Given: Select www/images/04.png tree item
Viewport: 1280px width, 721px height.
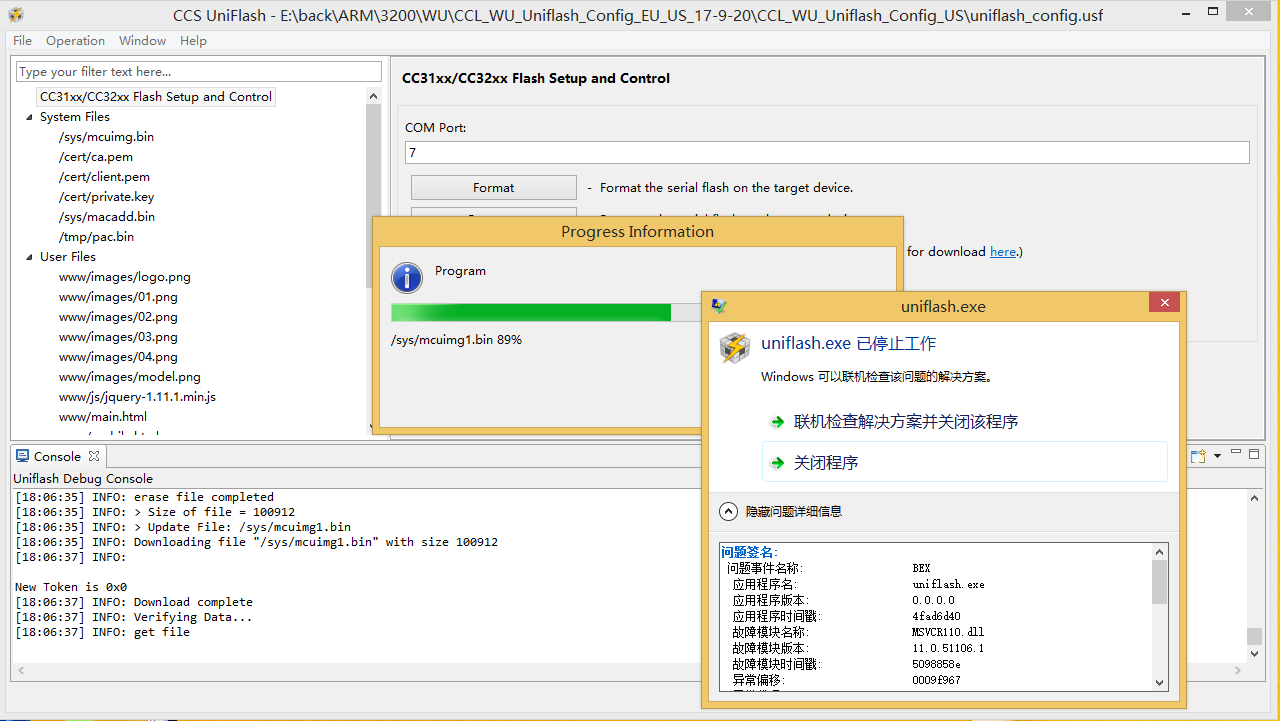Looking at the screenshot, I should point(118,357).
